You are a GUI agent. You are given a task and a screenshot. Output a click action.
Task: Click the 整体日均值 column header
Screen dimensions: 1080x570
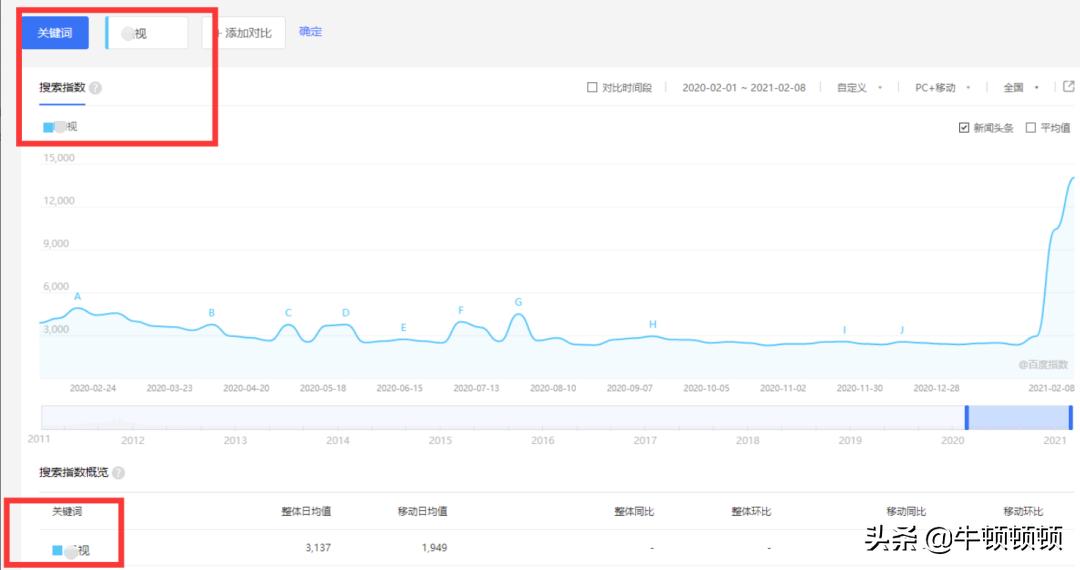pos(307,511)
